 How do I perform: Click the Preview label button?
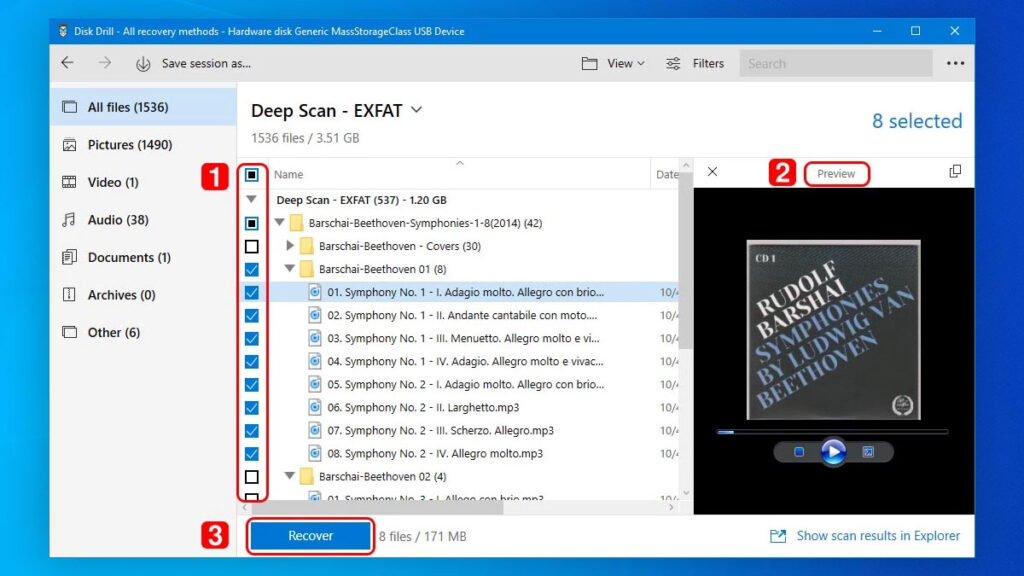coord(836,174)
